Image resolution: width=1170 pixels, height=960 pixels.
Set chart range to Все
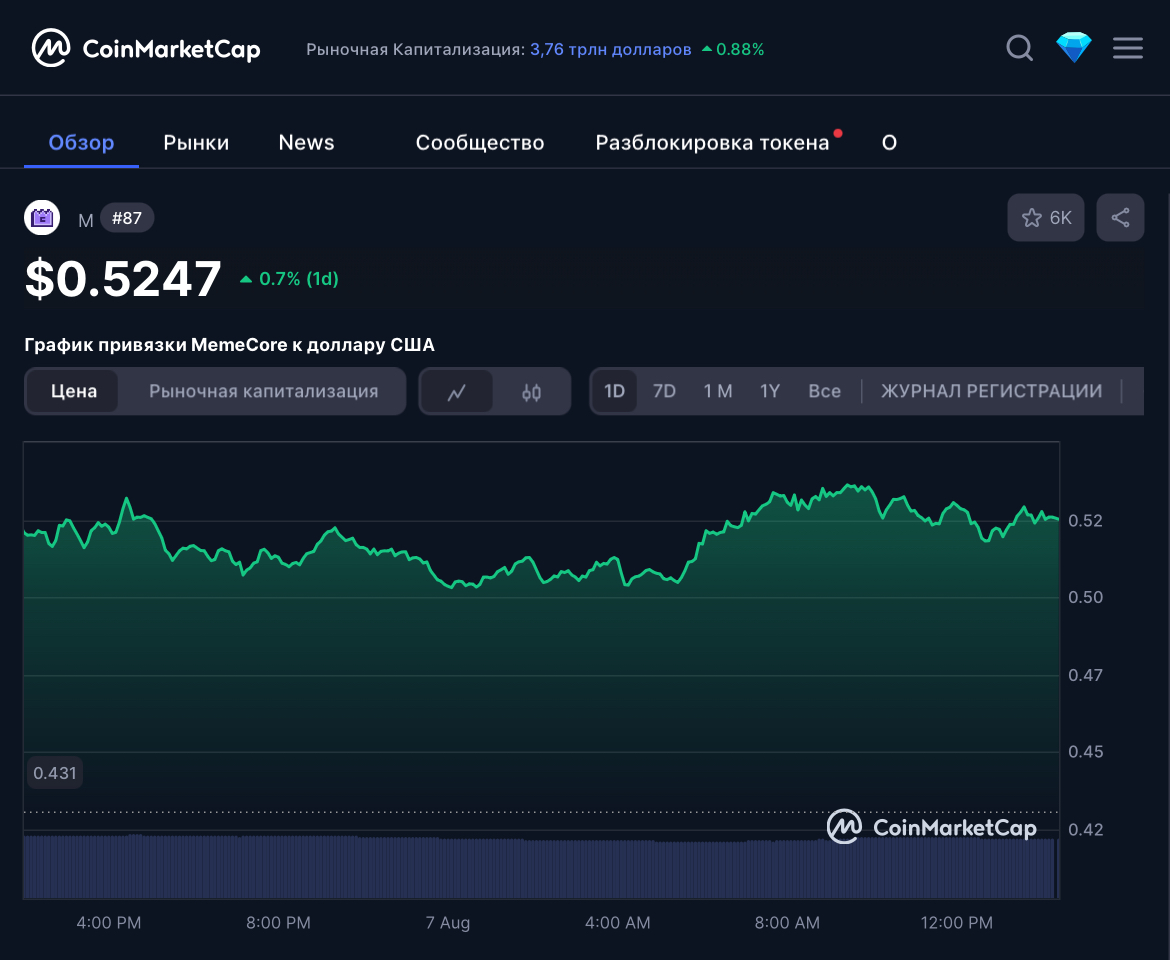point(825,391)
